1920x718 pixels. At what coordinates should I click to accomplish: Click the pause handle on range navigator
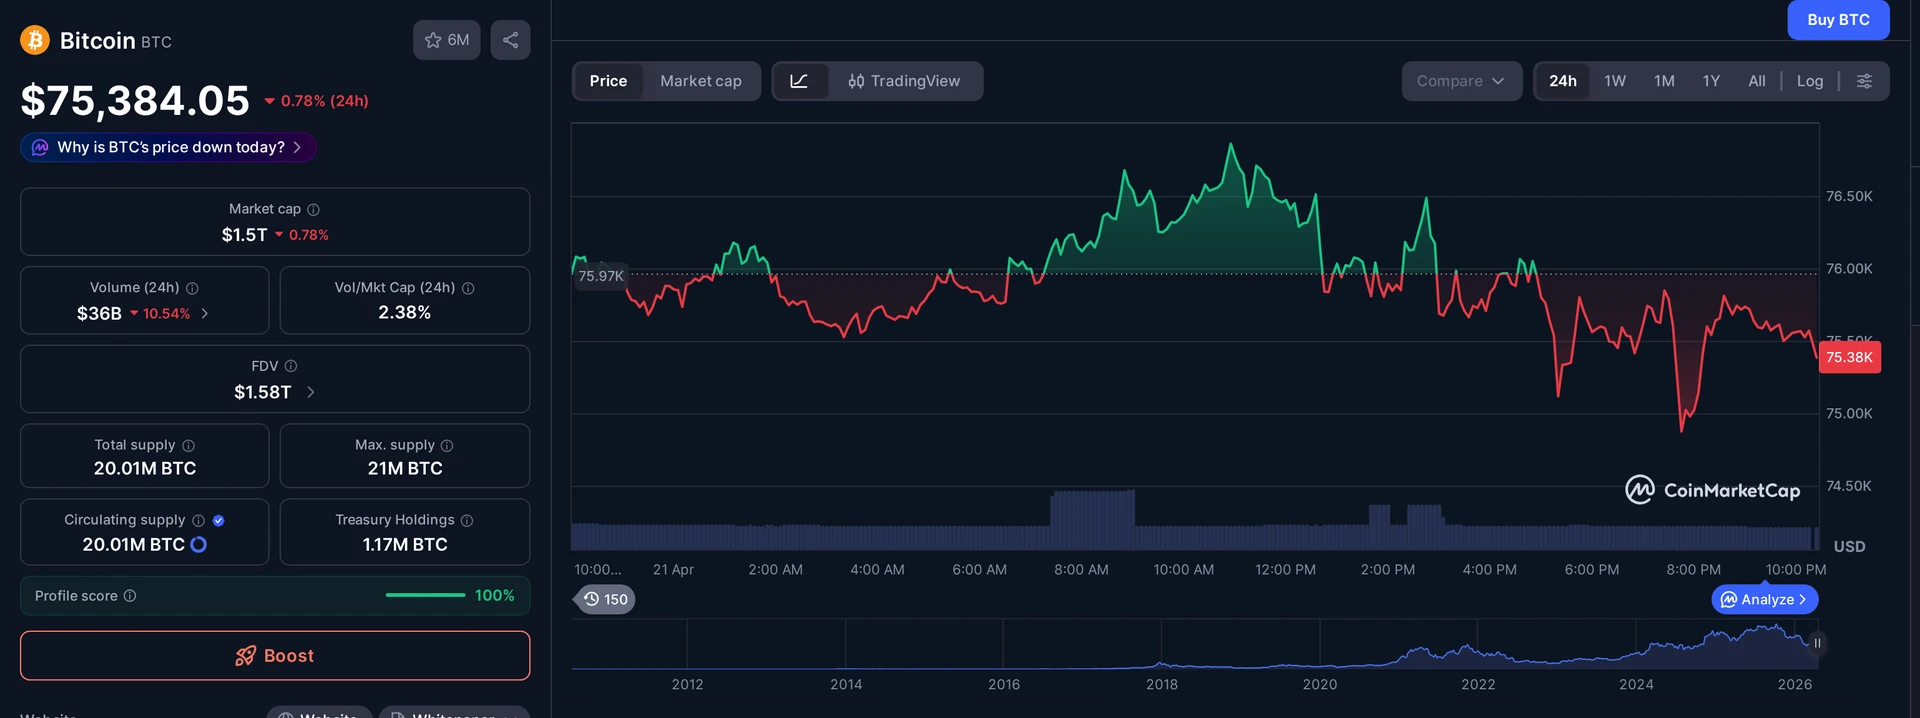click(x=1817, y=643)
